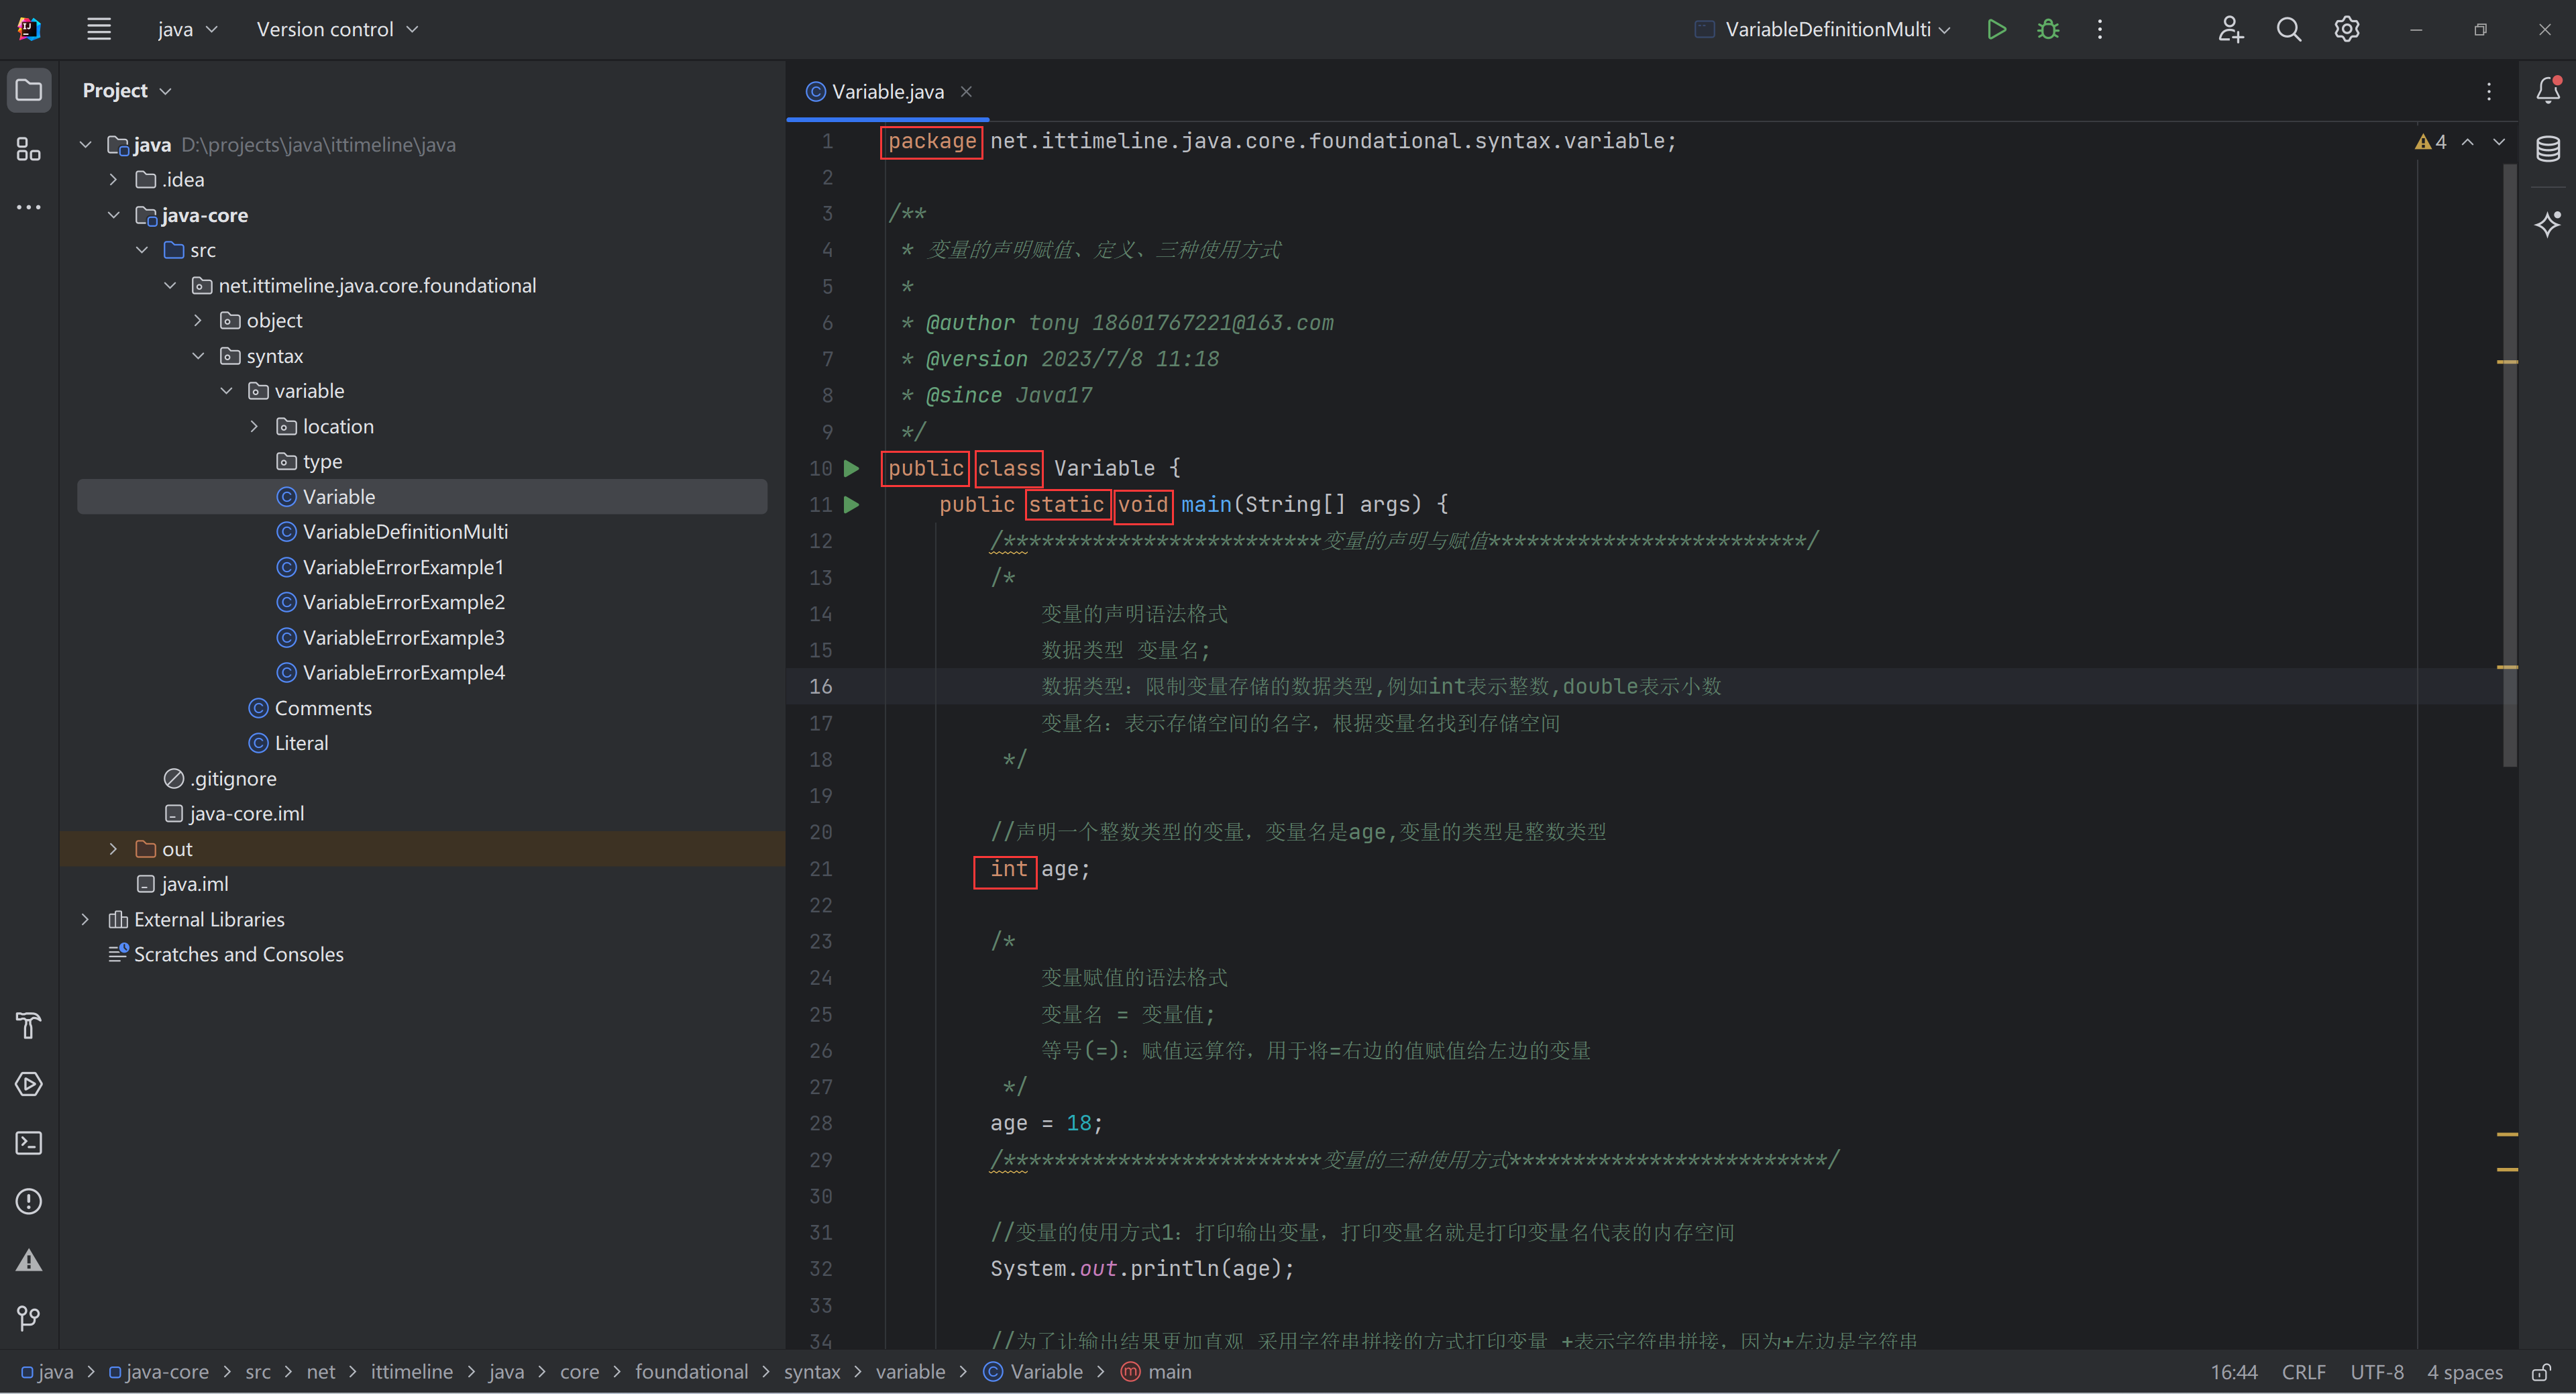
Task: Click the java-core breadcrumb
Action: (160, 1372)
